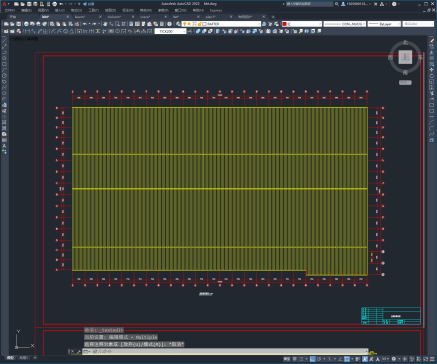Toggle RAFTER layer on/off light bulb
The height and width of the screenshot is (364, 437).
click(184, 24)
